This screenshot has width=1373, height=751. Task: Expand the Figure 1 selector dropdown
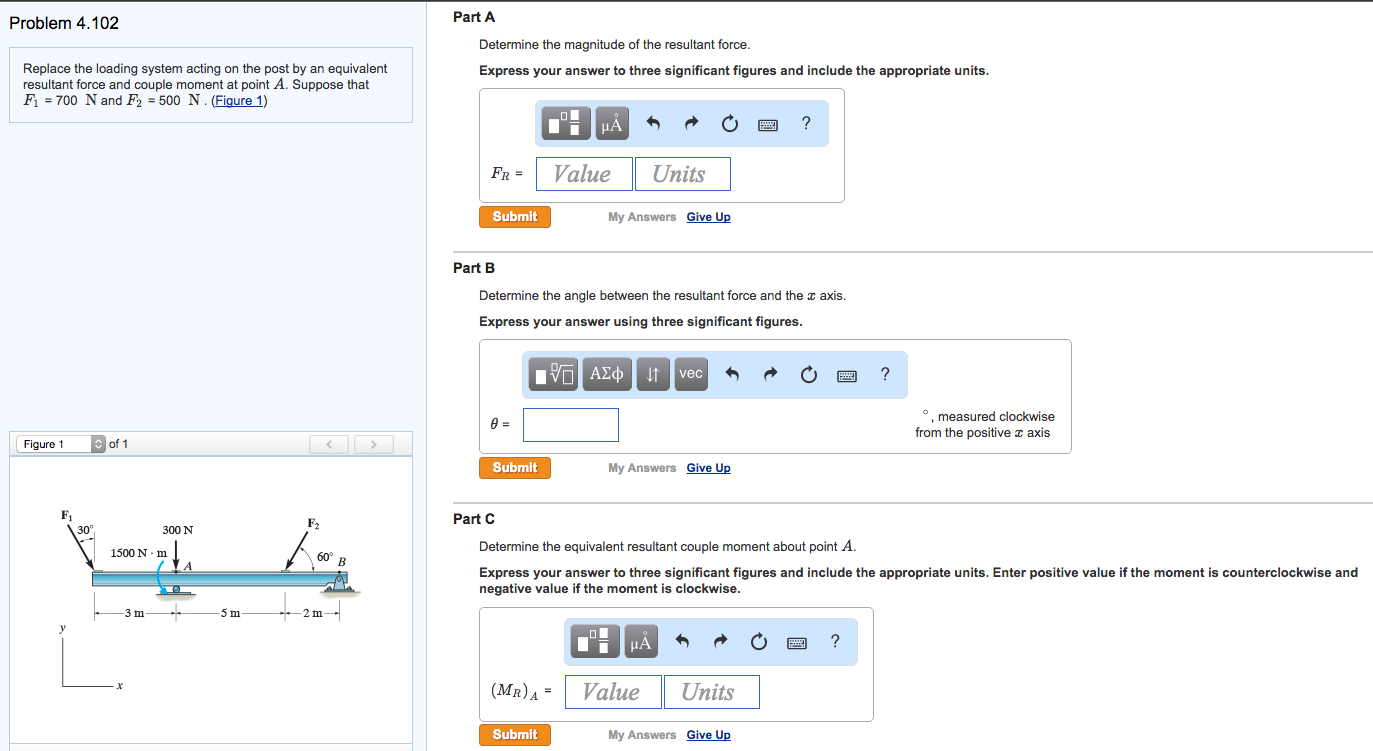(x=97, y=443)
